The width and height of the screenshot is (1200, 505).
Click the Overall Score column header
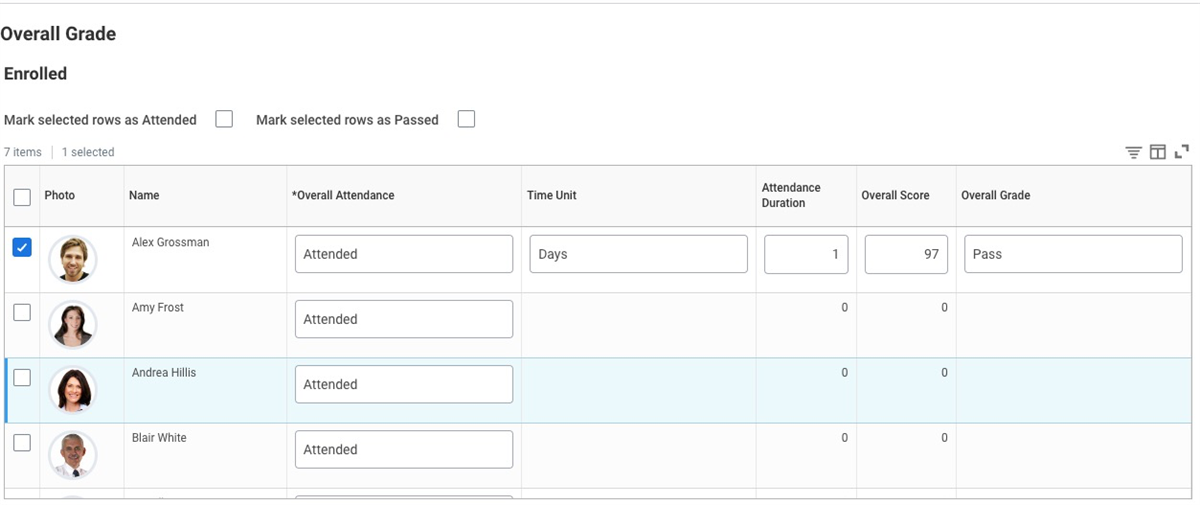[x=895, y=195]
